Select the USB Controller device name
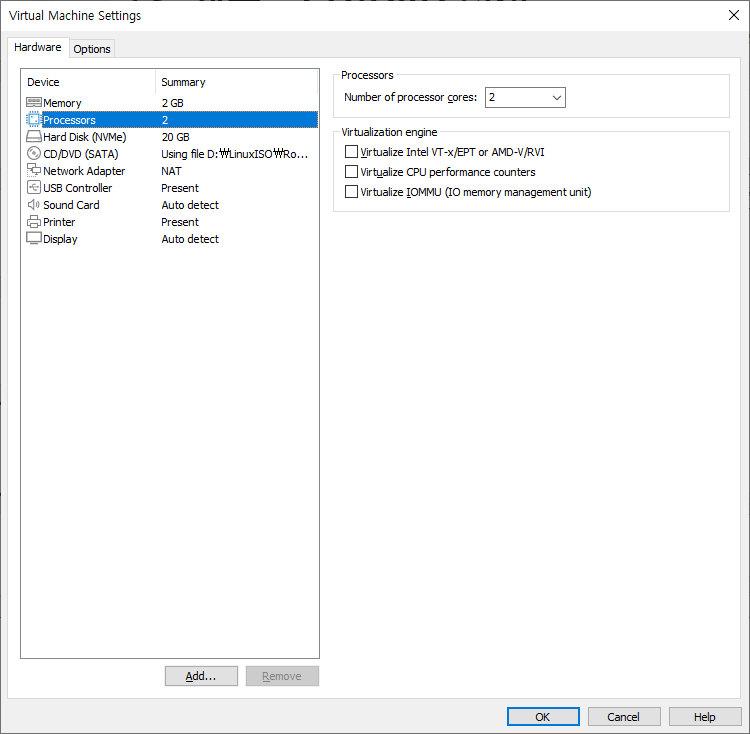Screen dimensions: 750x734 coord(77,188)
